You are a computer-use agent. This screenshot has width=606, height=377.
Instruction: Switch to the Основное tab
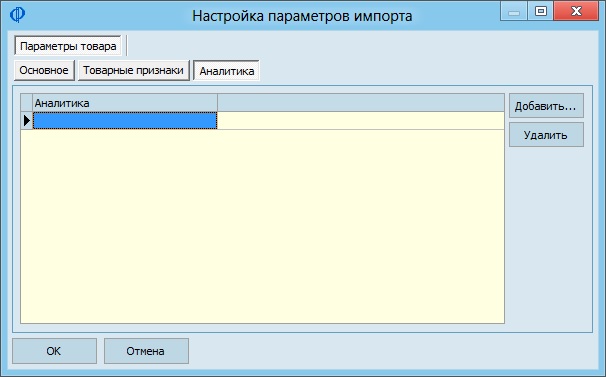point(44,70)
